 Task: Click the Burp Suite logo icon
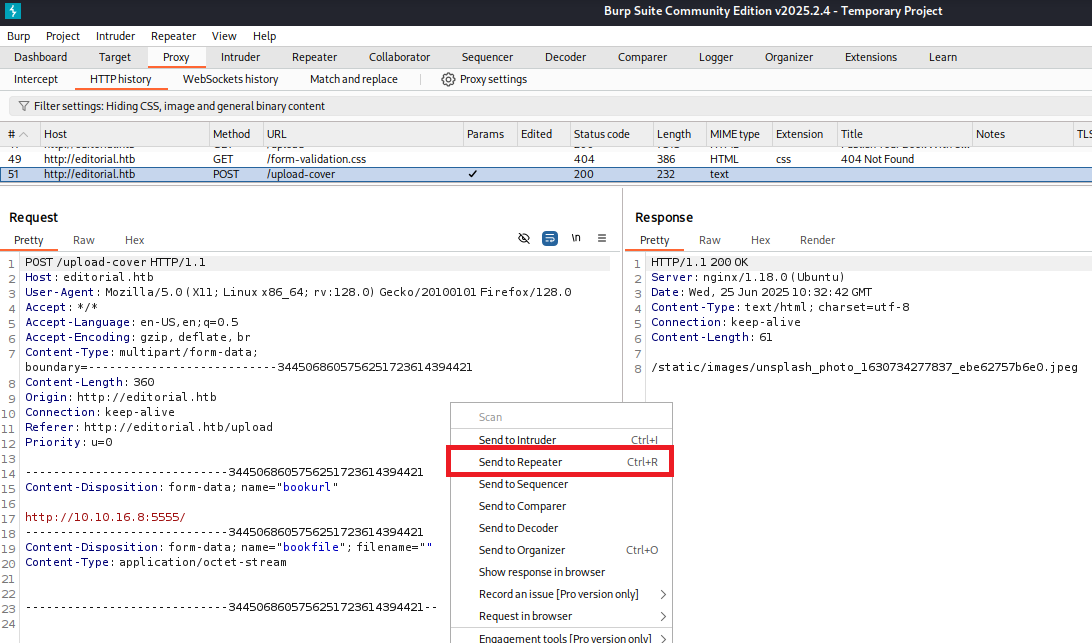[11, 11]
